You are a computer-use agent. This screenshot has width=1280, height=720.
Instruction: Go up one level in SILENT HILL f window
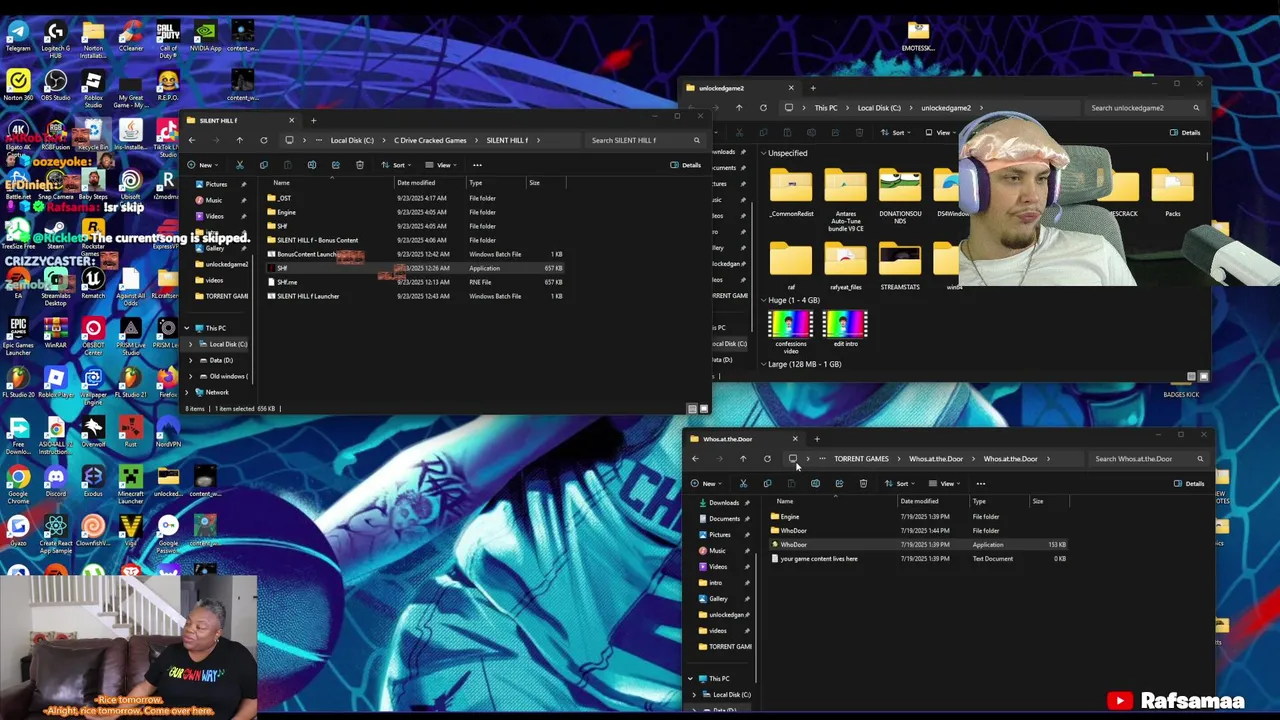[x=239, y=140]
